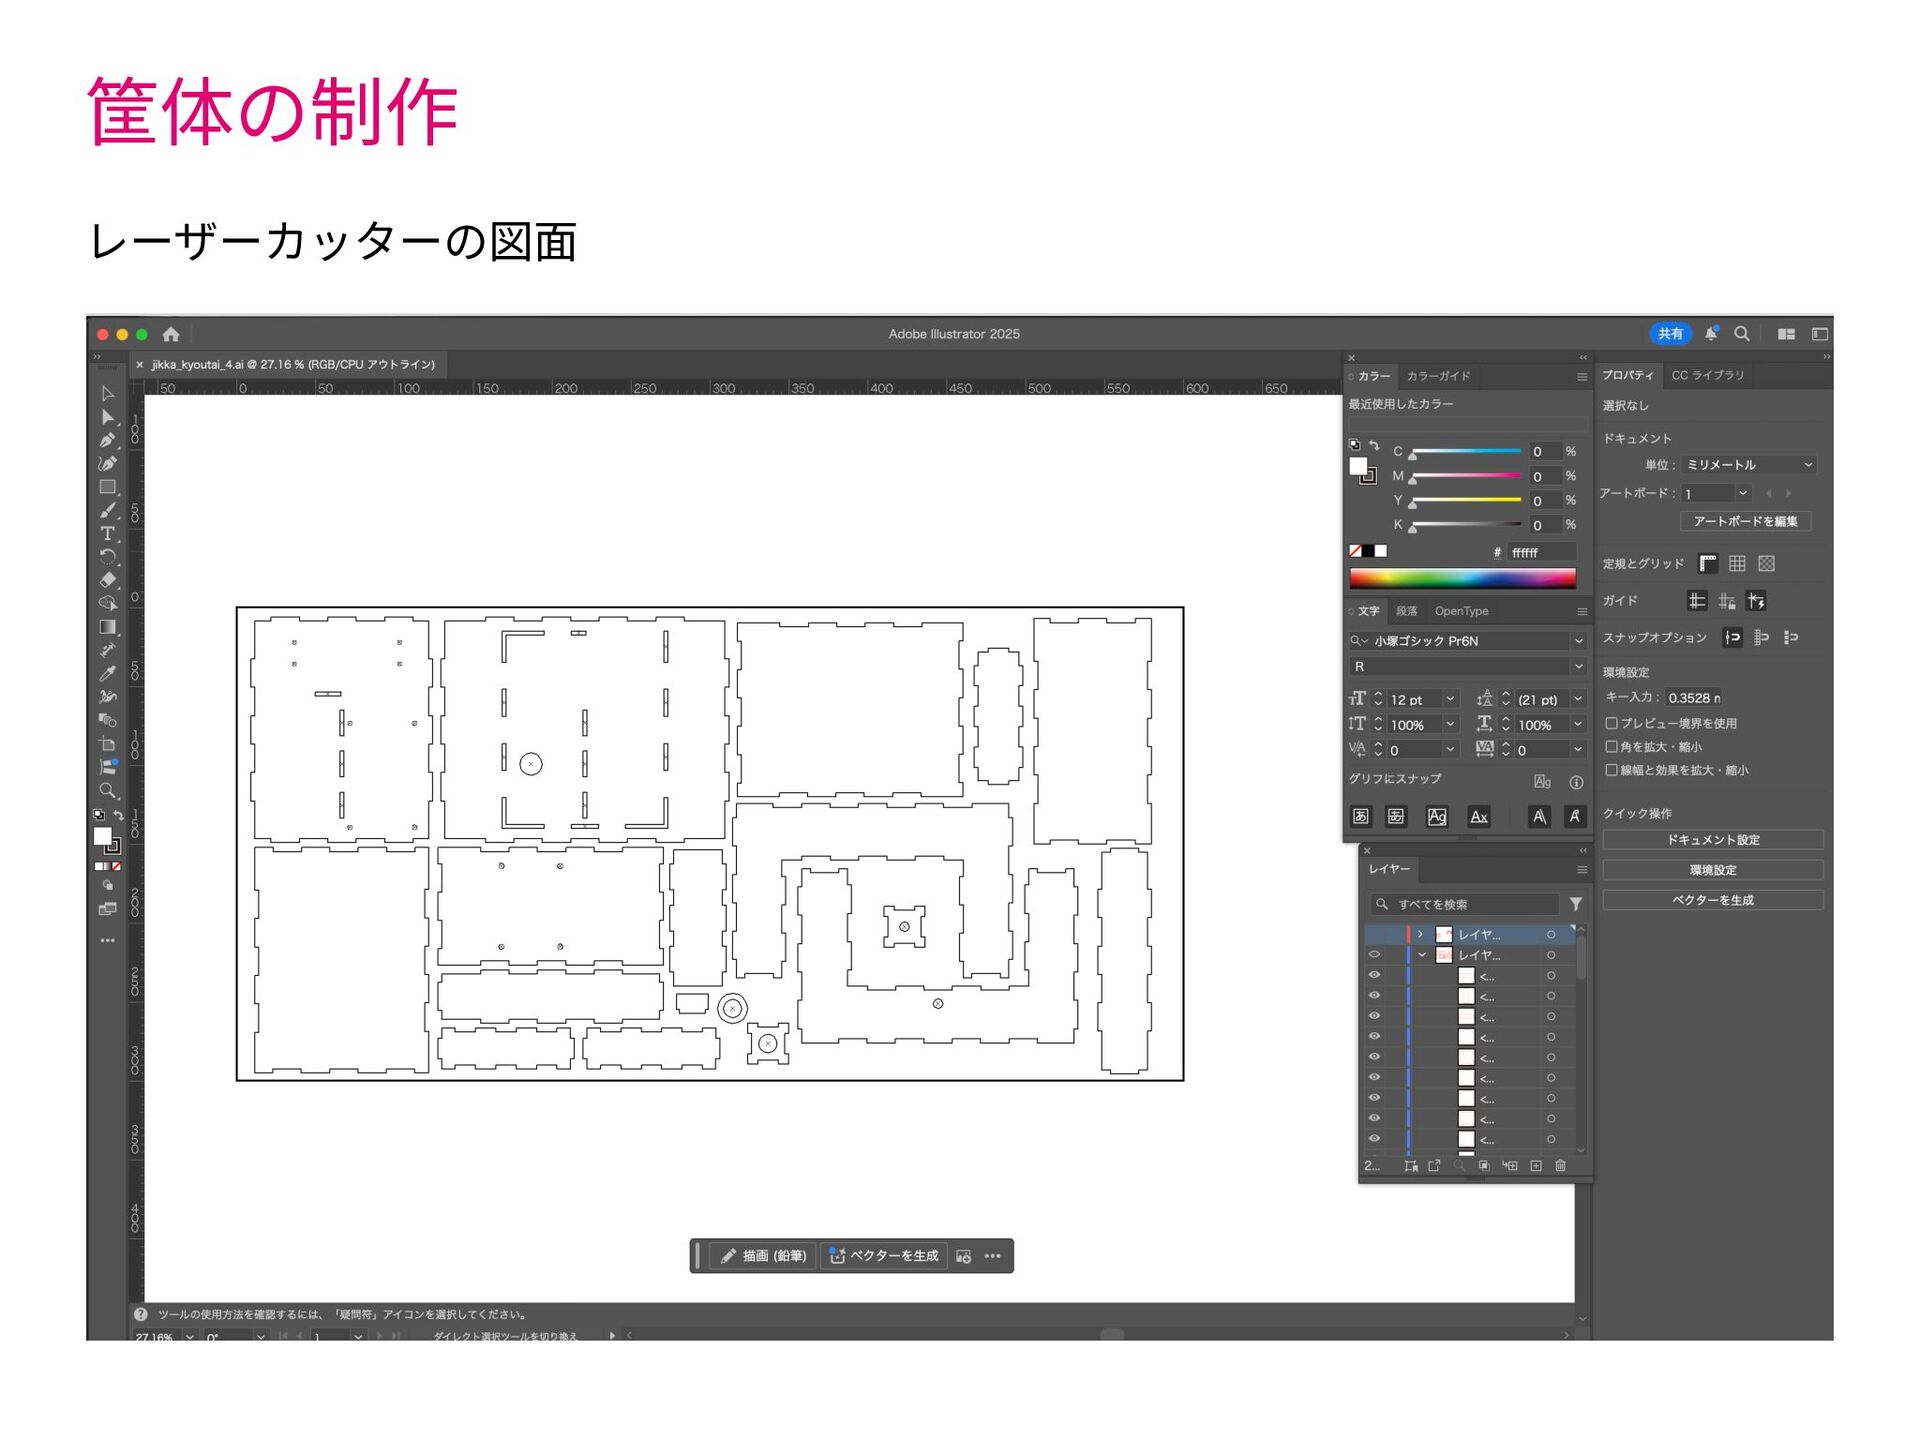Click 環境設定 button in quick actions

tap(1713, 870)
